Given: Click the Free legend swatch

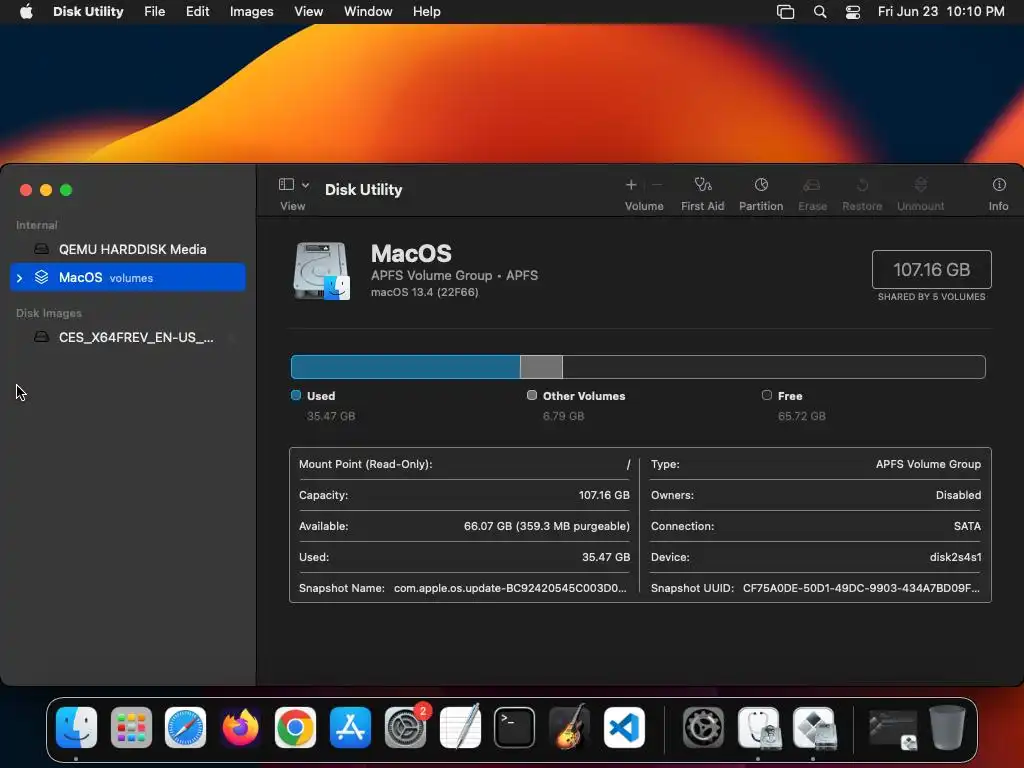Looking at the screenshot, I should click(767, 395).
